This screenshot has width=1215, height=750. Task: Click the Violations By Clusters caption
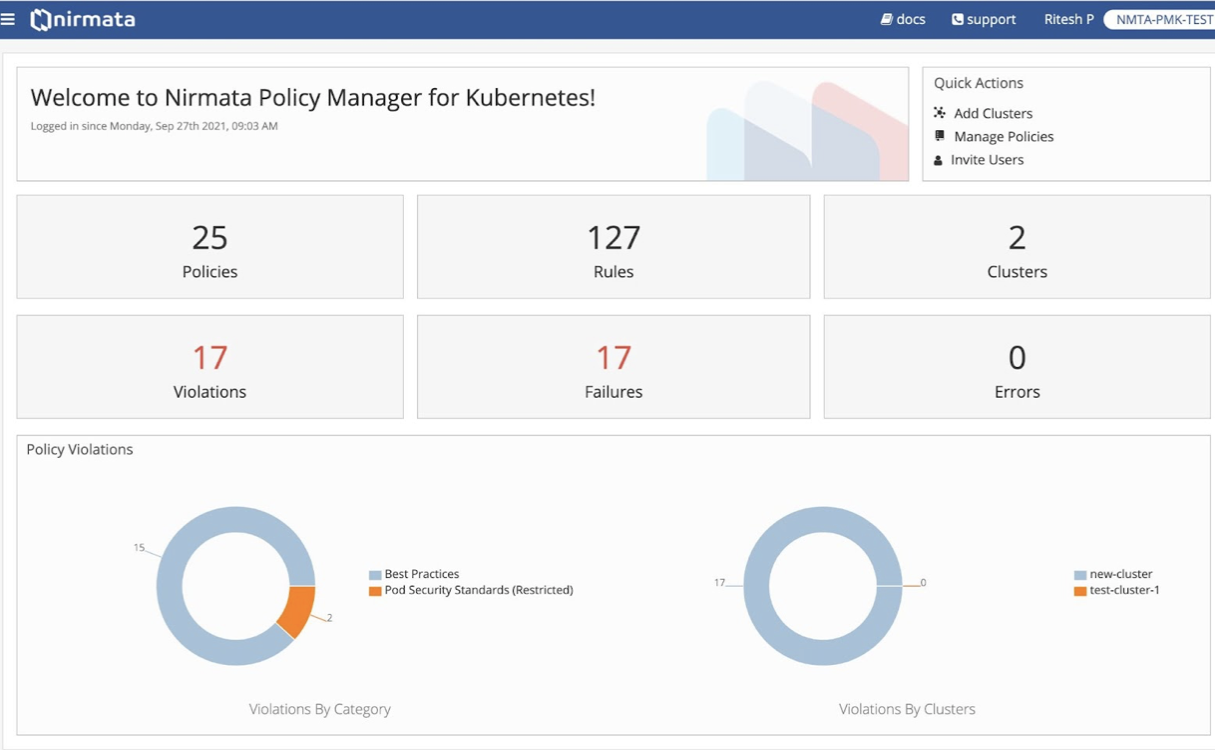point(907,709)
